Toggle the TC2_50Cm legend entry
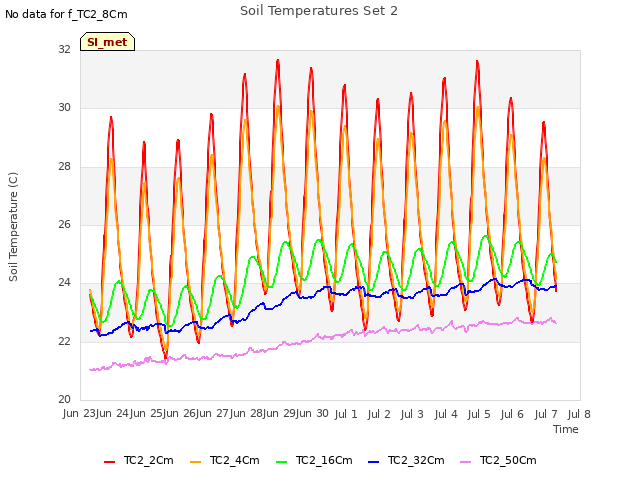The image size is (640, 480). (x=498, y=460)
